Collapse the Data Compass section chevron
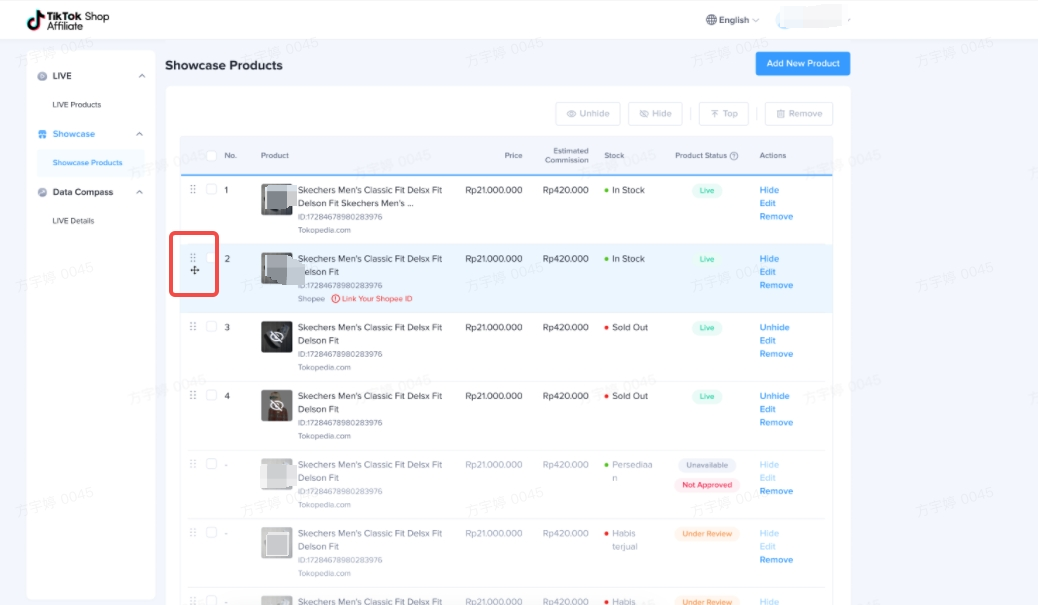The width and height of the screenshot is (1038, 605). (139, 192)
